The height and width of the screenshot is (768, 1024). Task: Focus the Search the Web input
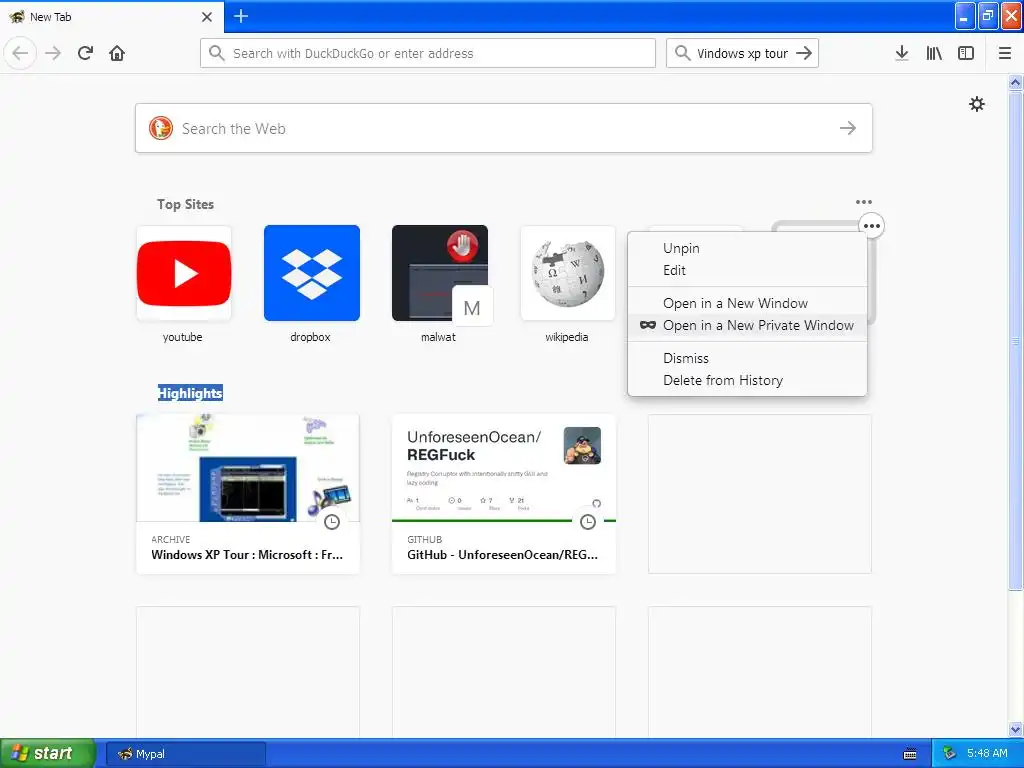[504, 128]
